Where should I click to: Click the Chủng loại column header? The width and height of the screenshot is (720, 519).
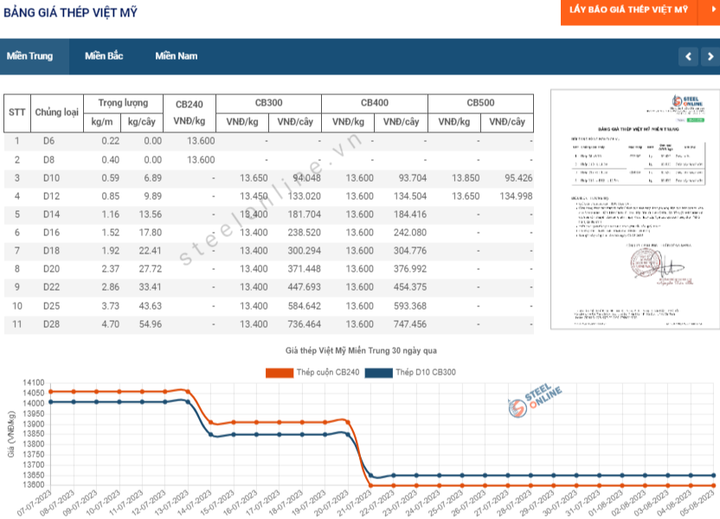click(57, 113)
